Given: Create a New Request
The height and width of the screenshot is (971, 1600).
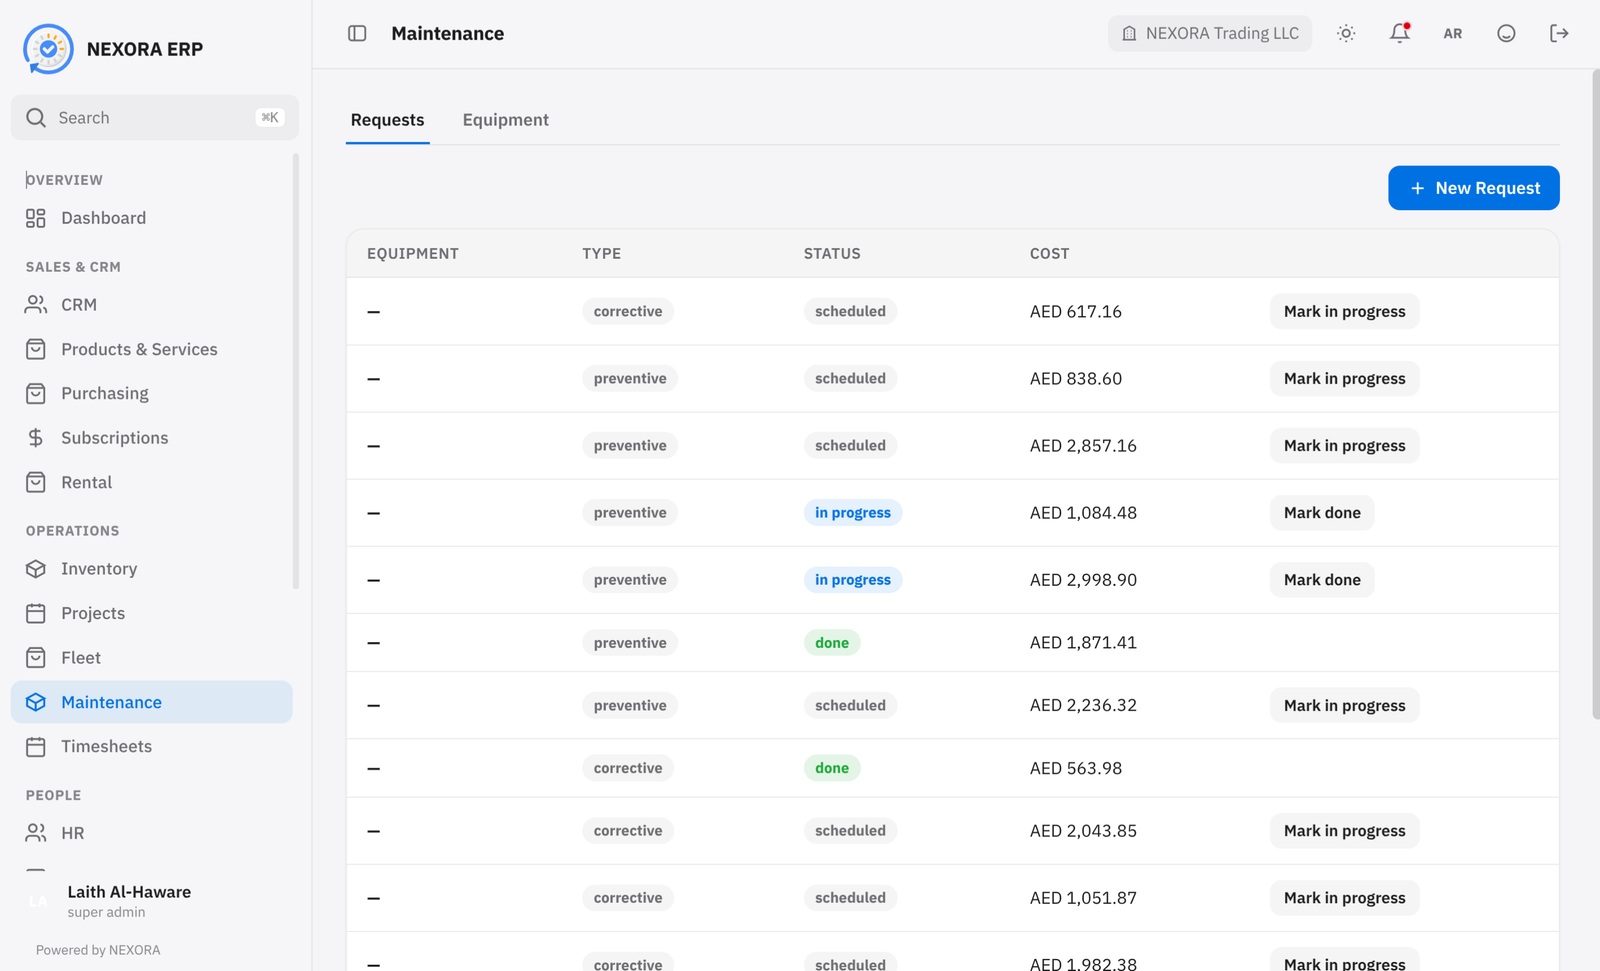Looking at the screenshot, I should click(1474, 188).
